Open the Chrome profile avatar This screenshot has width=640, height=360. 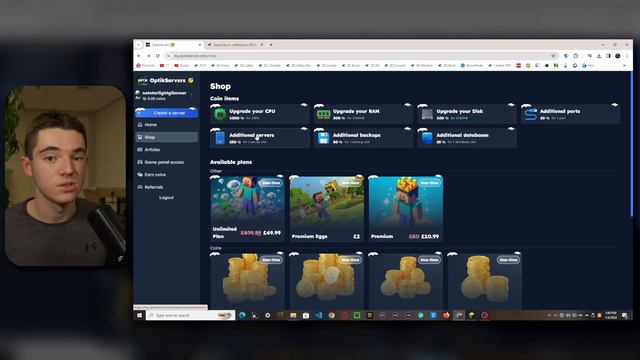(x=618, y=56)
